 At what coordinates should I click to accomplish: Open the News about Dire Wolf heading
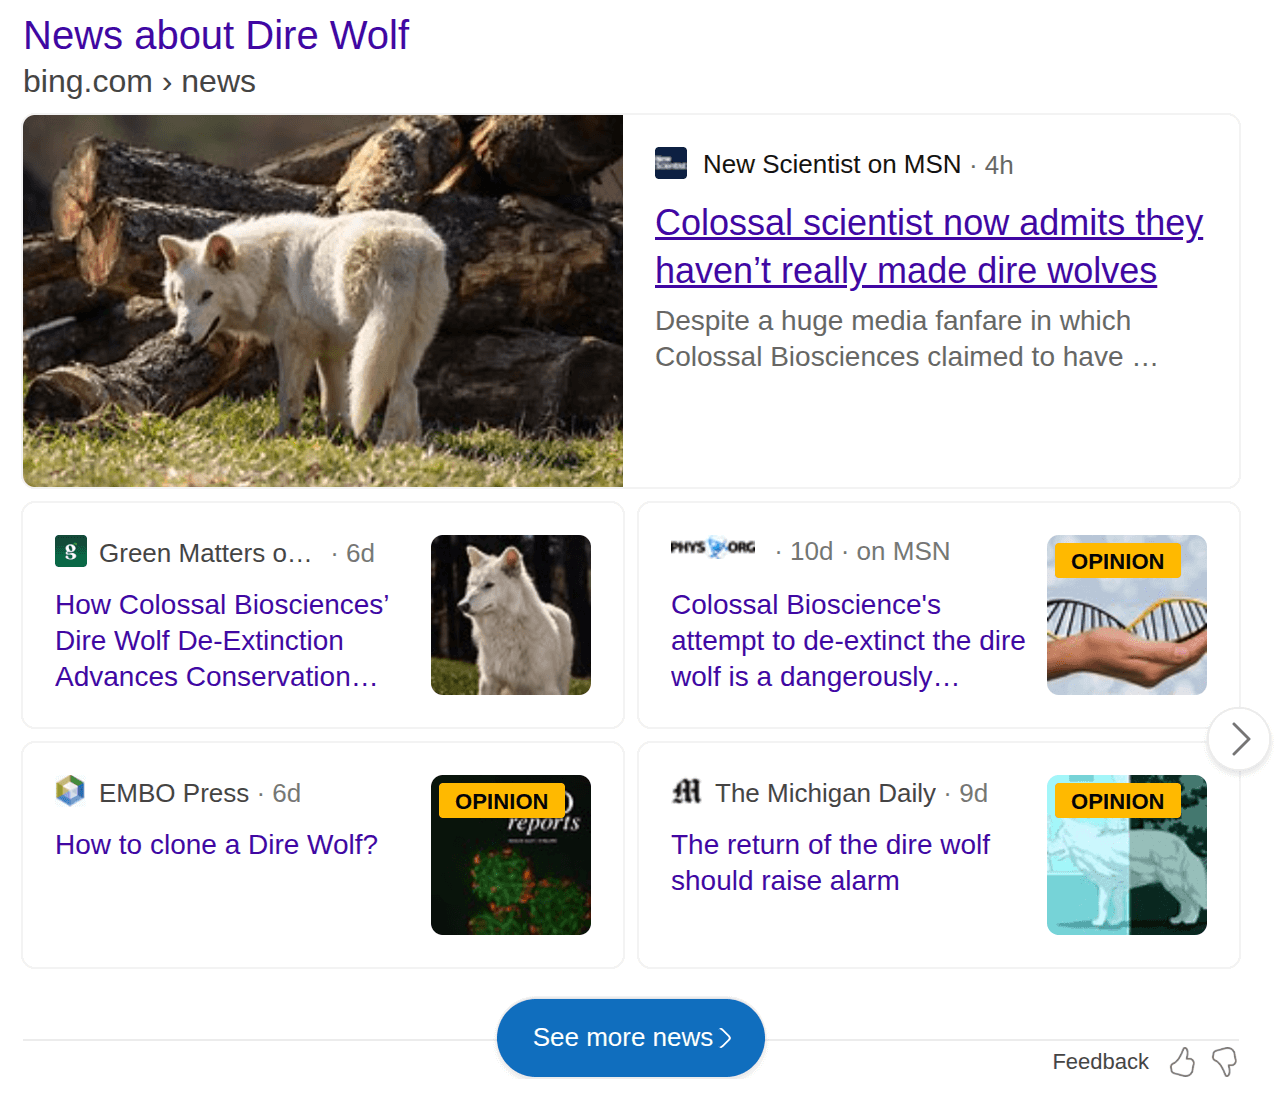point(216,35)
